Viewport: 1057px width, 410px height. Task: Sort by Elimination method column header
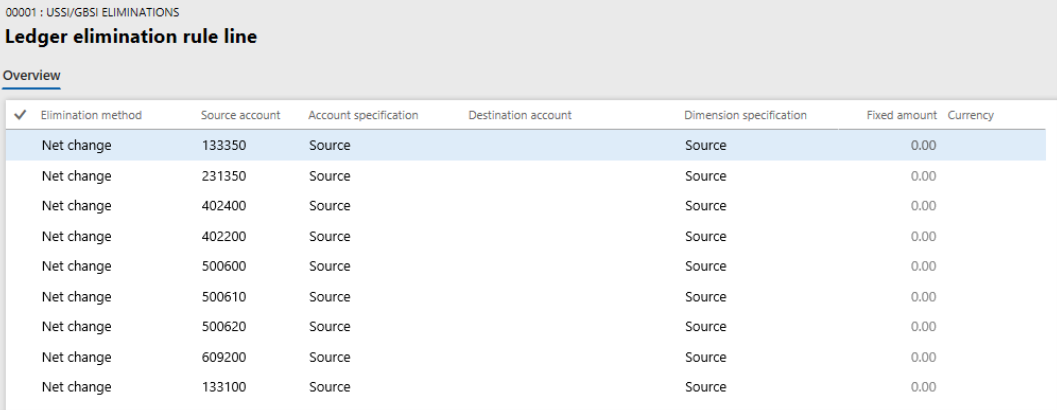click(x=91, y=116)
